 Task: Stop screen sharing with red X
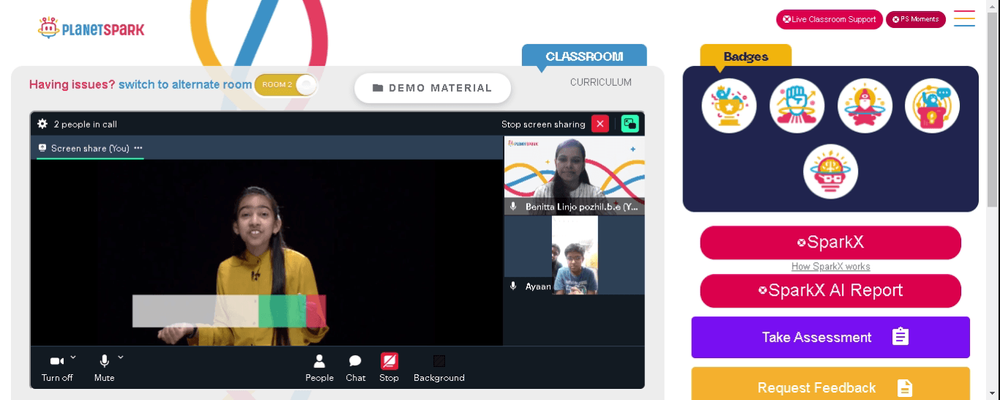[x=600, y=124]
